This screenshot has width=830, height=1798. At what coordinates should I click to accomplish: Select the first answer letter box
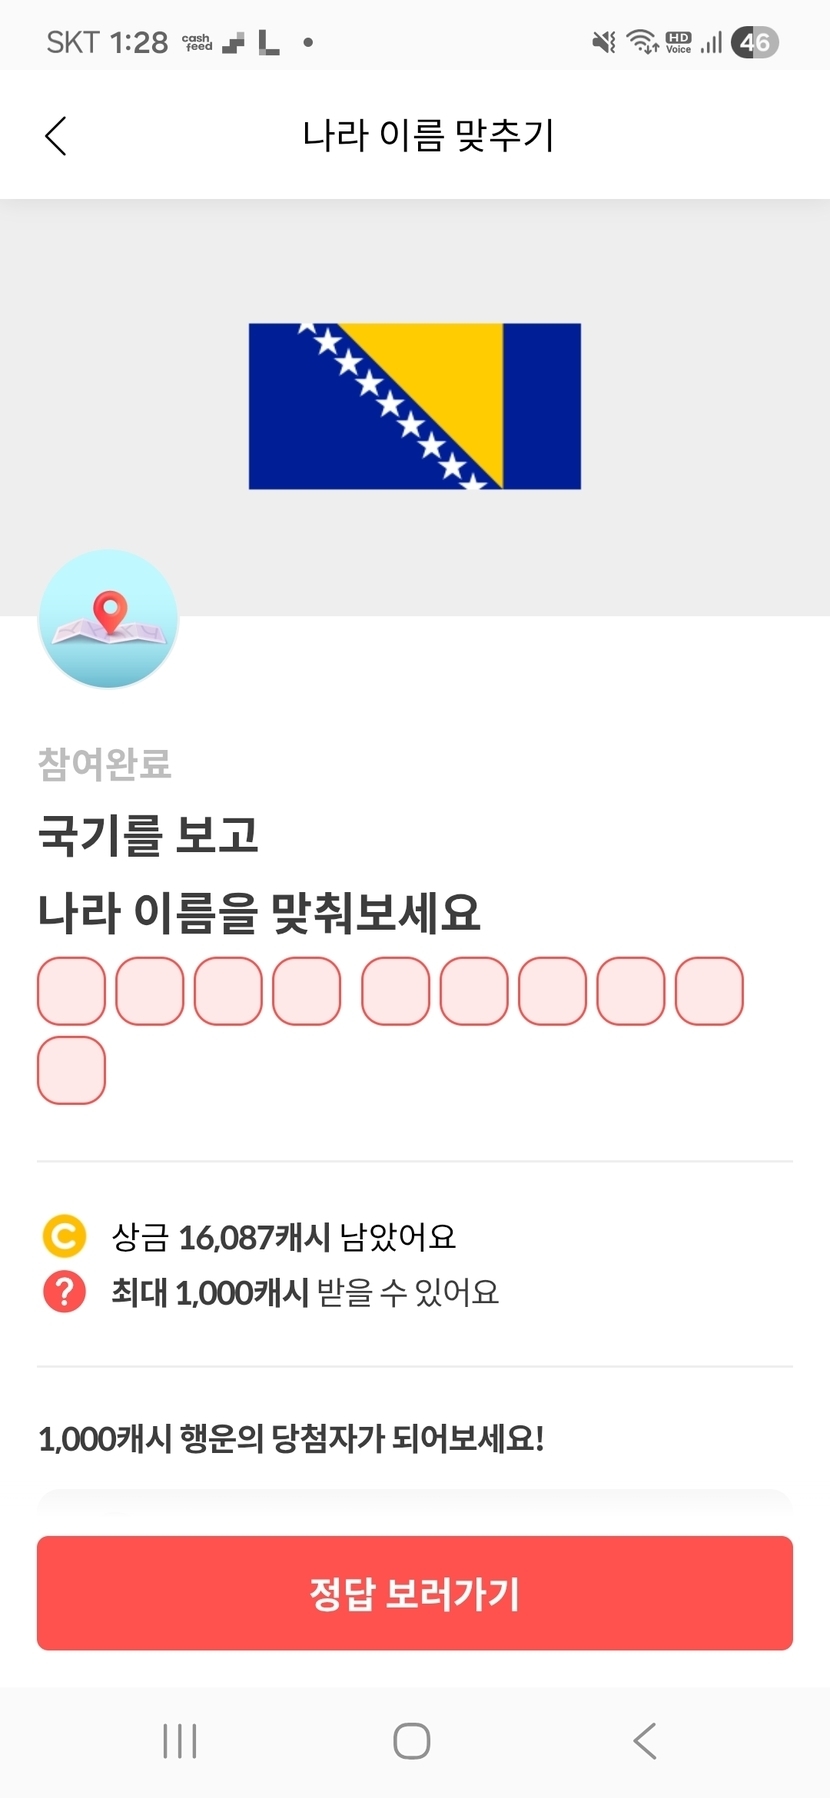coord(71,991)
